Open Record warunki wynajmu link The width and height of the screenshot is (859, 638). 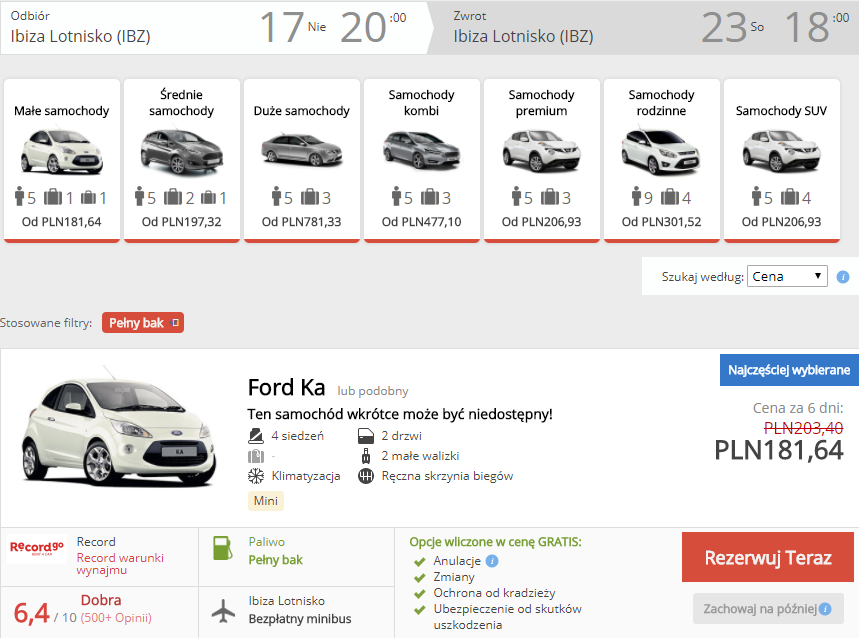coord(119,564)
